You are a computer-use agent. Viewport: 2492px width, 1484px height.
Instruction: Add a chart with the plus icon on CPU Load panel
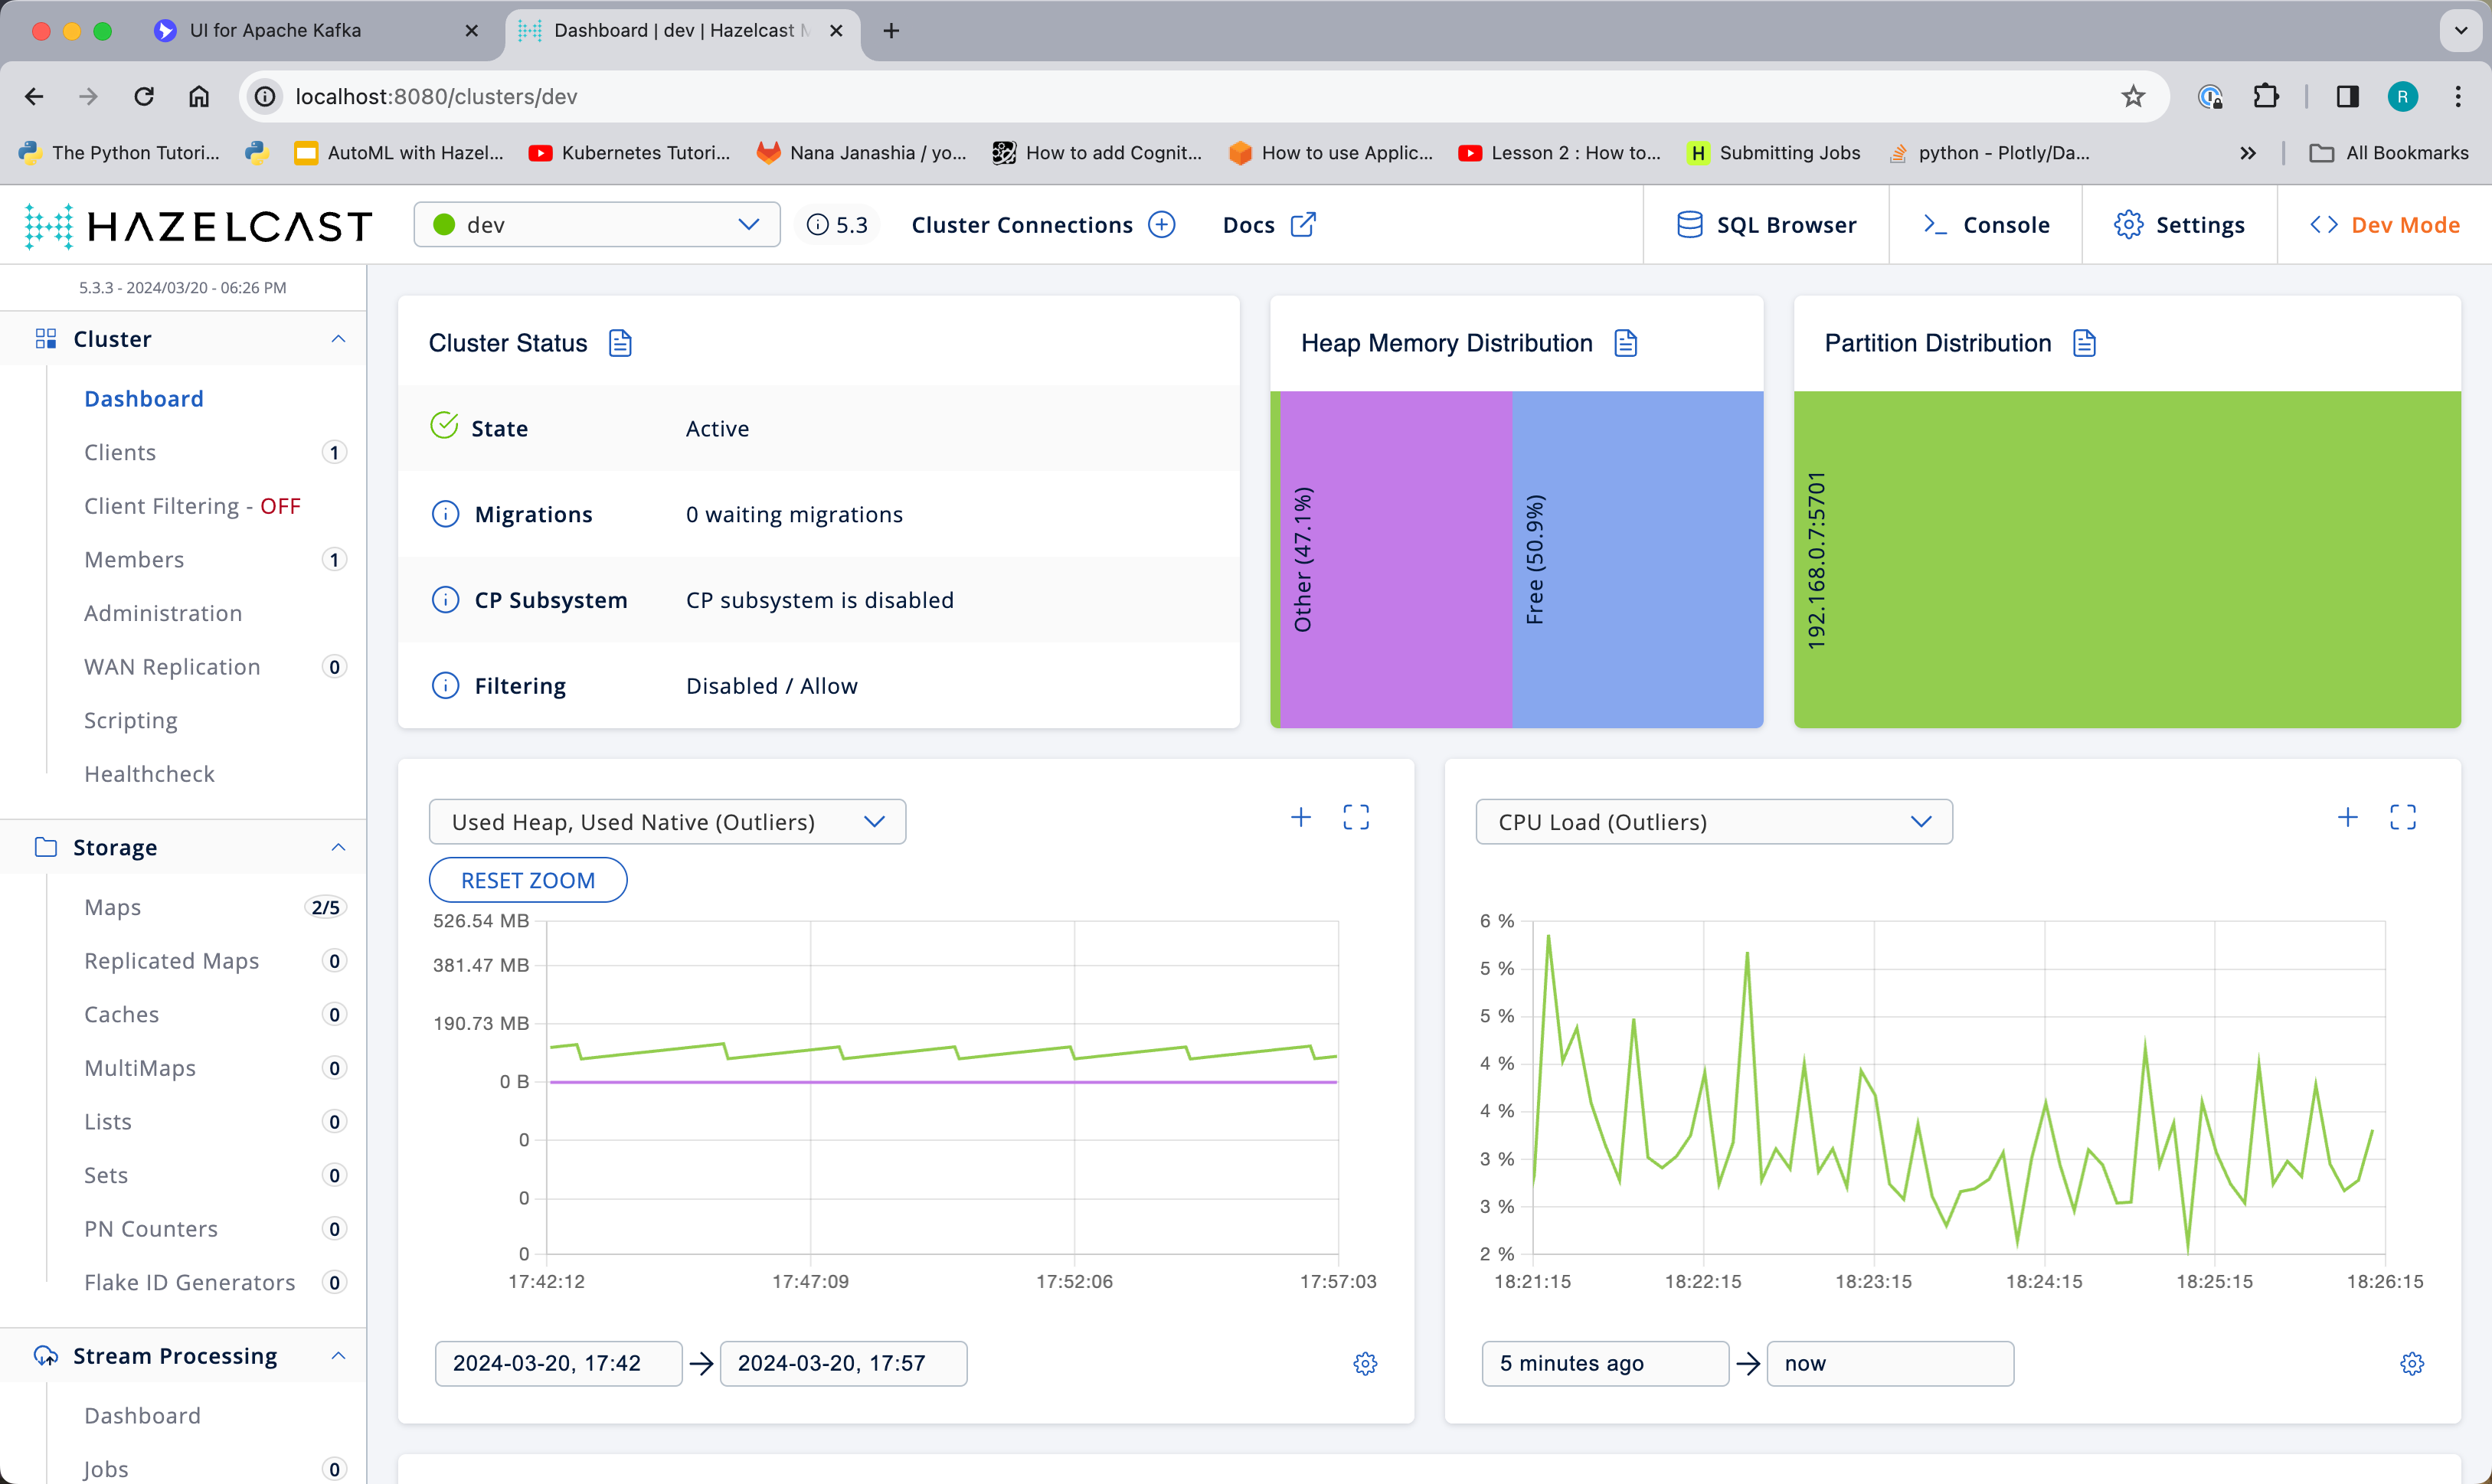(2347, 818)
